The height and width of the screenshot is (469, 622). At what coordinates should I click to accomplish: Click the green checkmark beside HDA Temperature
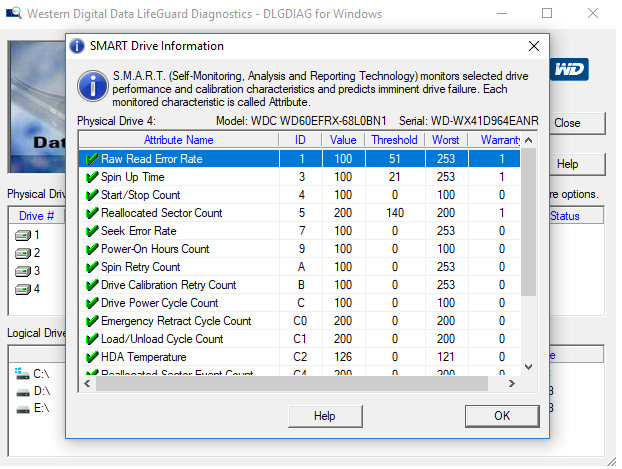(x=92, y=357)
